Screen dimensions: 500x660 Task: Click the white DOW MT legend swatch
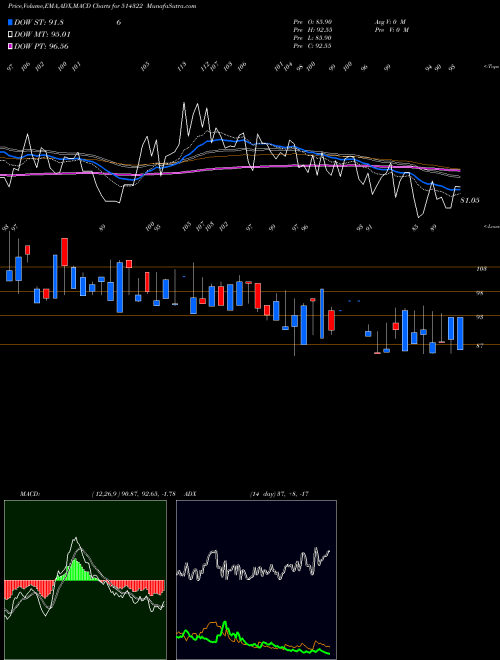tap(10, 35)
